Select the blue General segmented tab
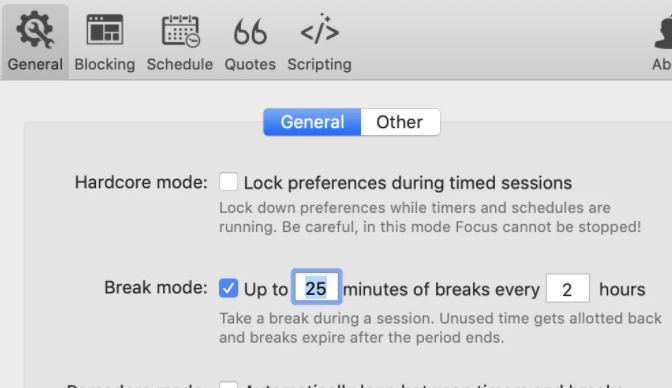Screen dimensions: 672x388 click(x=312, y=122)
